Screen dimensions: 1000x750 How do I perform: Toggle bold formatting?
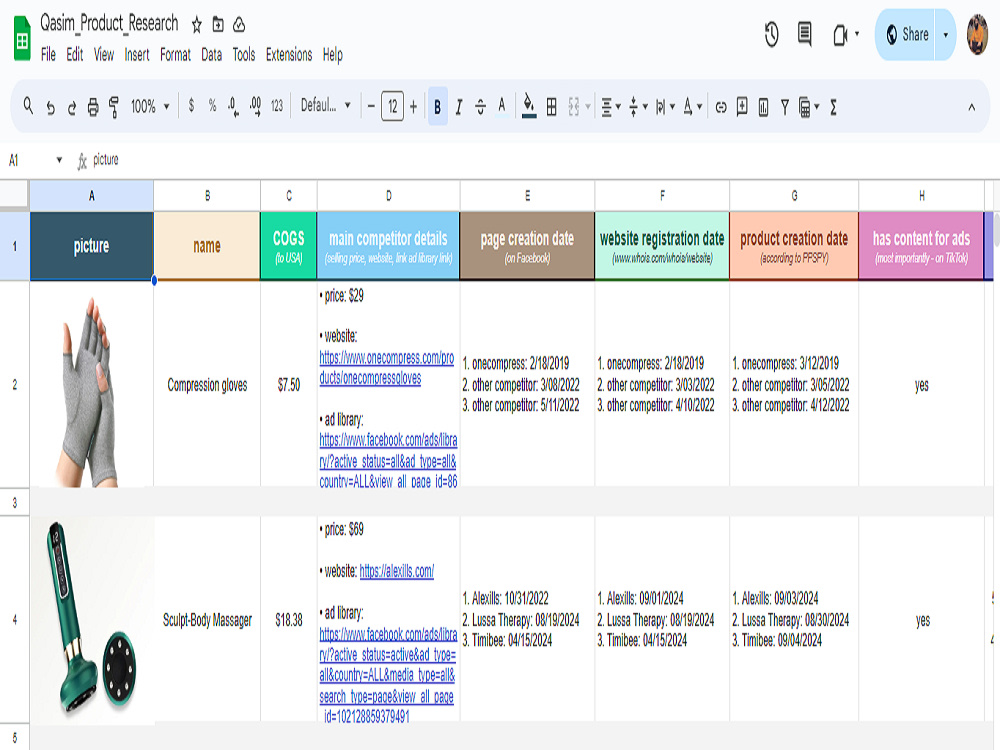point(438,107)
